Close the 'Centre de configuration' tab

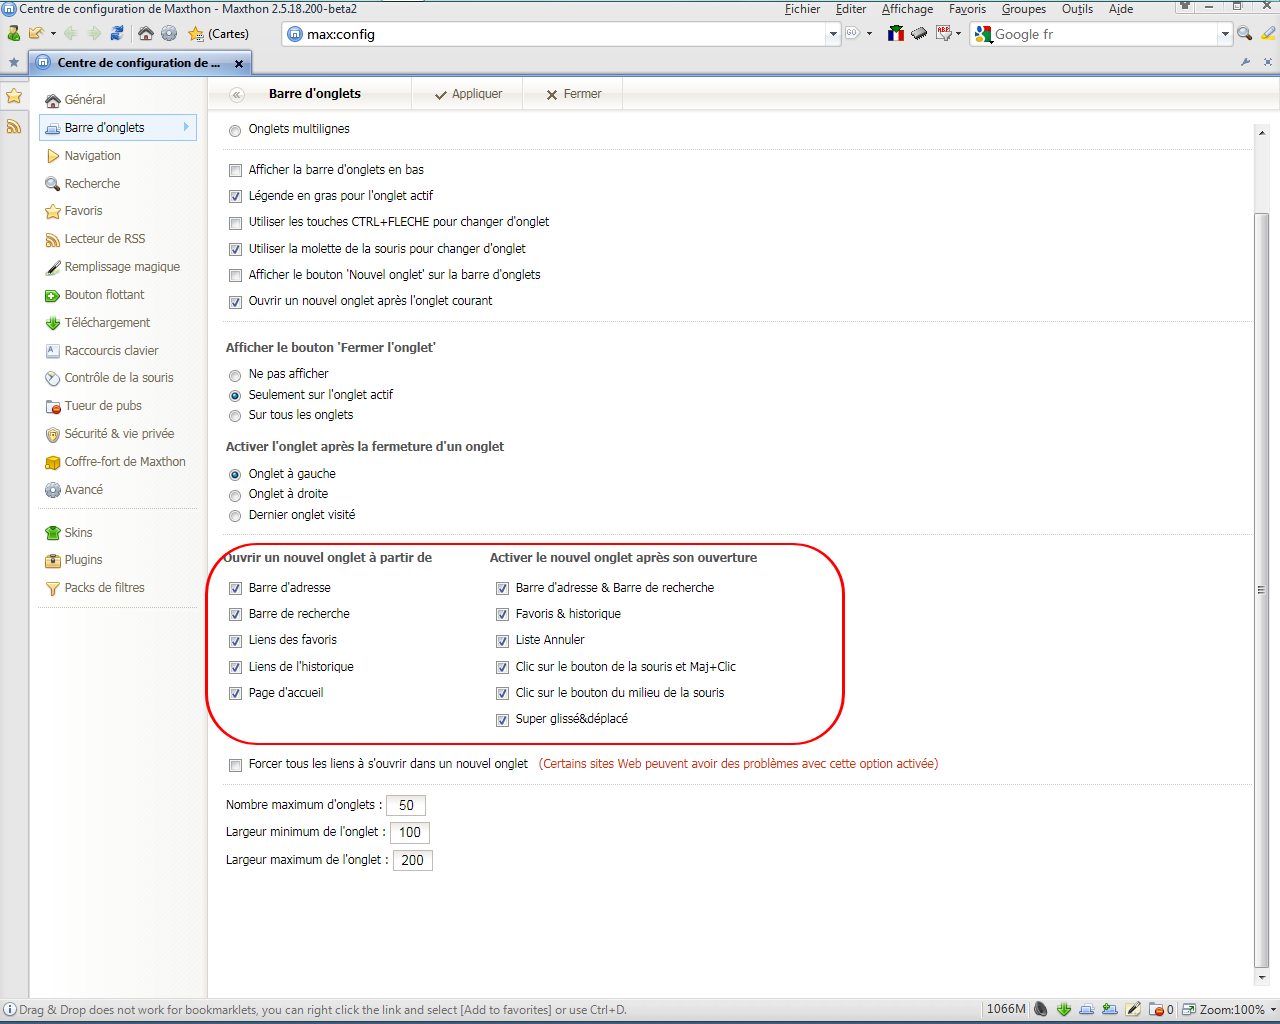(x=239, y=63)
